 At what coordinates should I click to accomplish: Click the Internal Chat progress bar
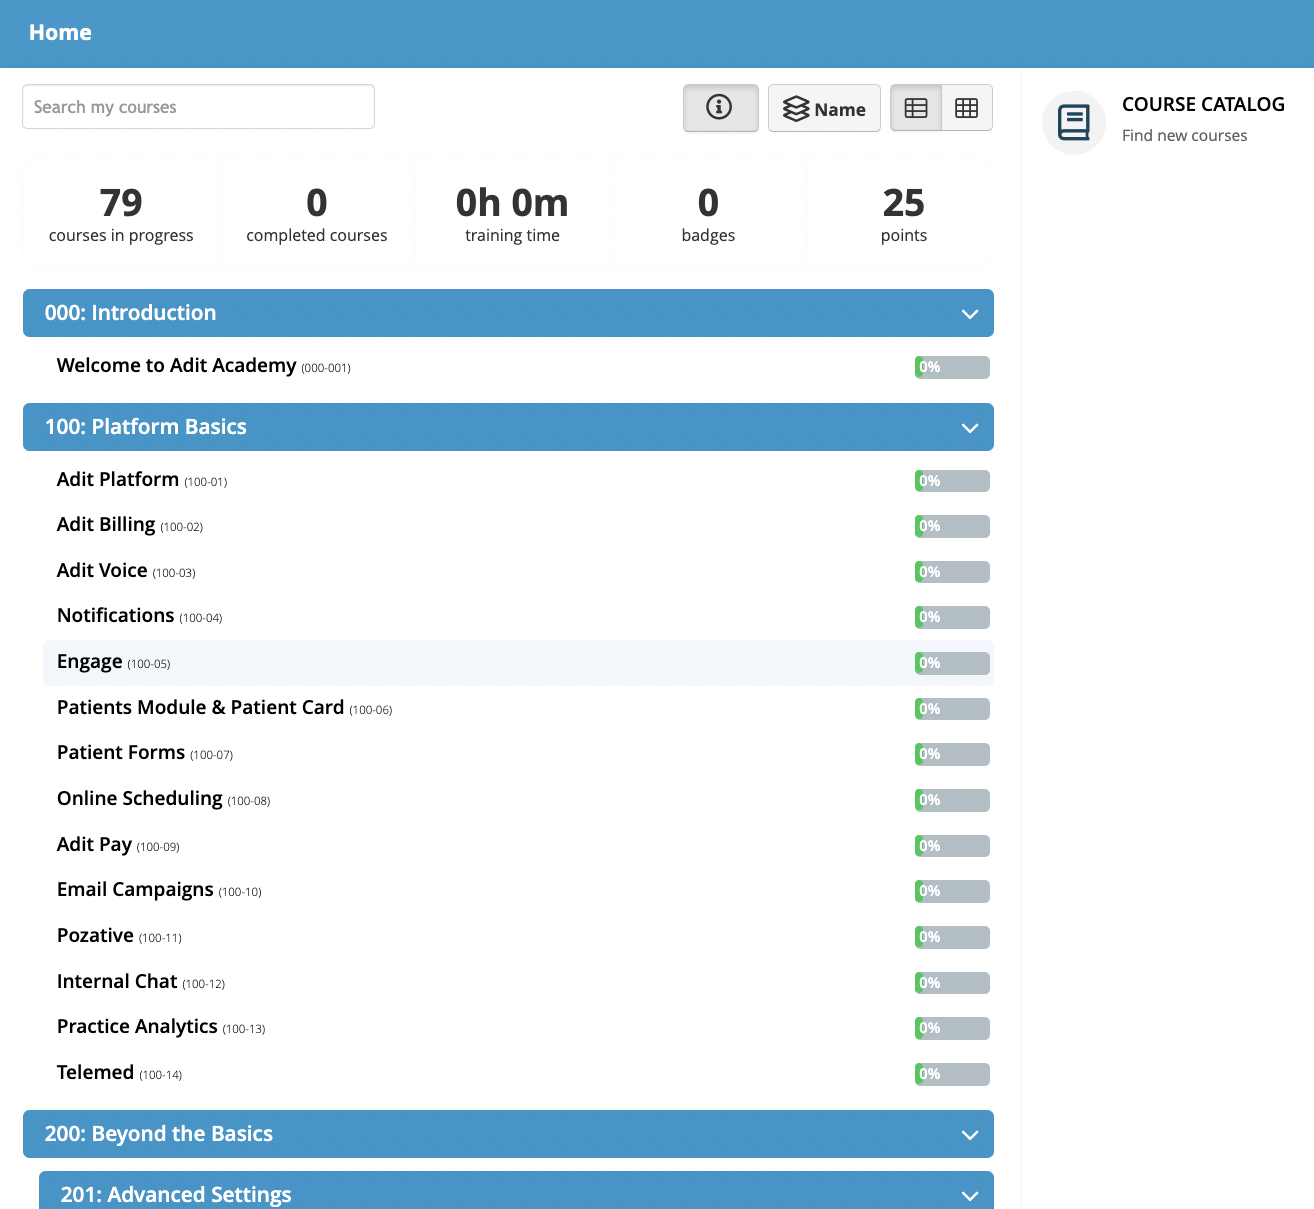tap(952, 983)
